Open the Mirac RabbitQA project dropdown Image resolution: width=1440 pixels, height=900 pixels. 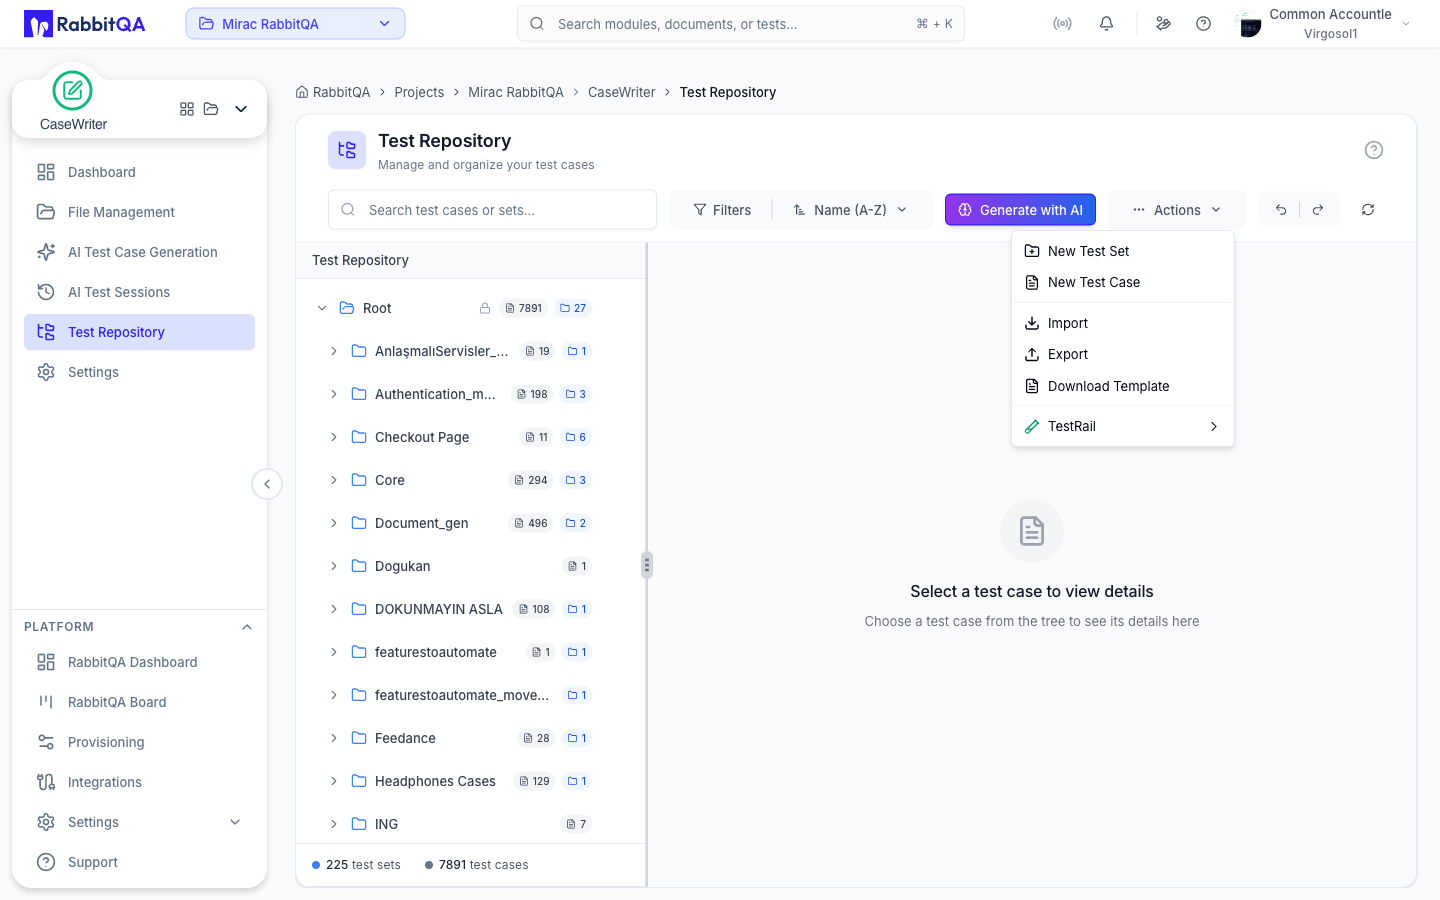pos(295,24)
